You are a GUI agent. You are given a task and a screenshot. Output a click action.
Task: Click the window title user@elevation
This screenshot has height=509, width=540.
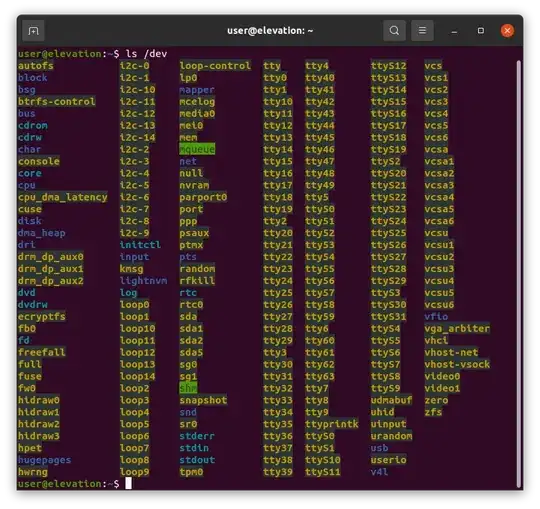point(270,31)
